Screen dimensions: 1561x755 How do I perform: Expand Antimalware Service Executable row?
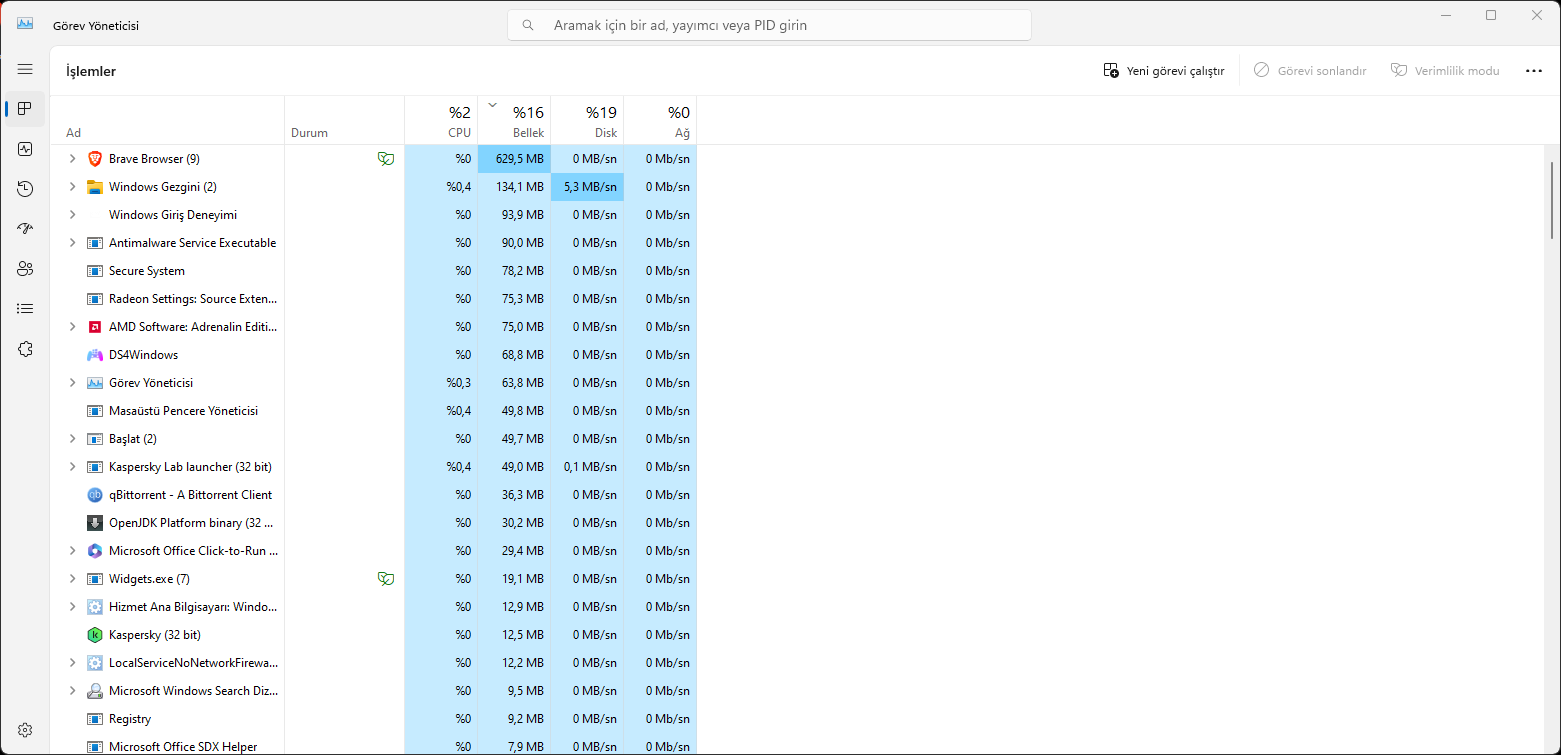coord(72,242)
